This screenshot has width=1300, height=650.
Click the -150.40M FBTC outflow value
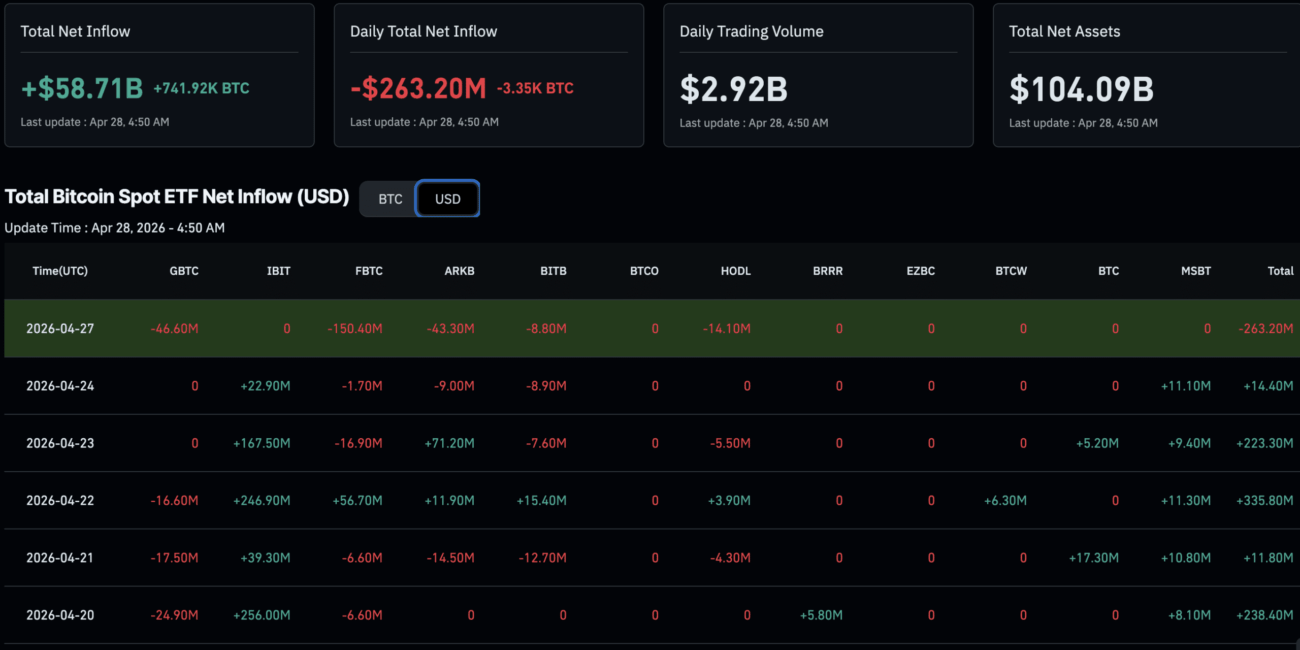pyautogui.click(x=354, y=328)
